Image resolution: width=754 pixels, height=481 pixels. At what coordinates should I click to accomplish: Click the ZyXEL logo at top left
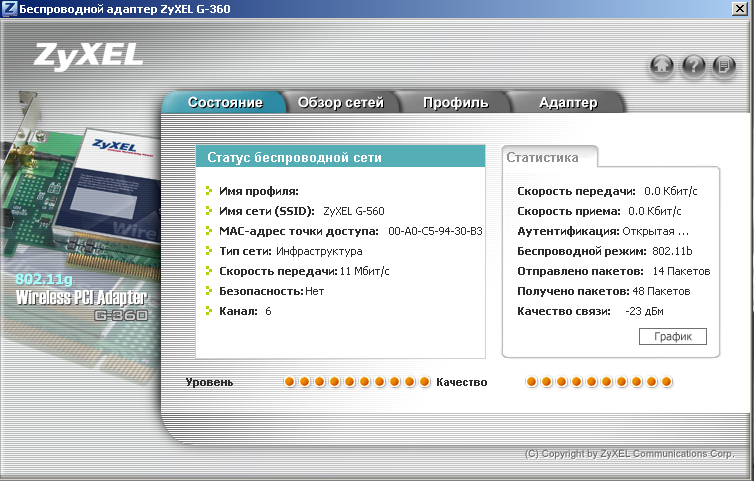tap(88, 56)
